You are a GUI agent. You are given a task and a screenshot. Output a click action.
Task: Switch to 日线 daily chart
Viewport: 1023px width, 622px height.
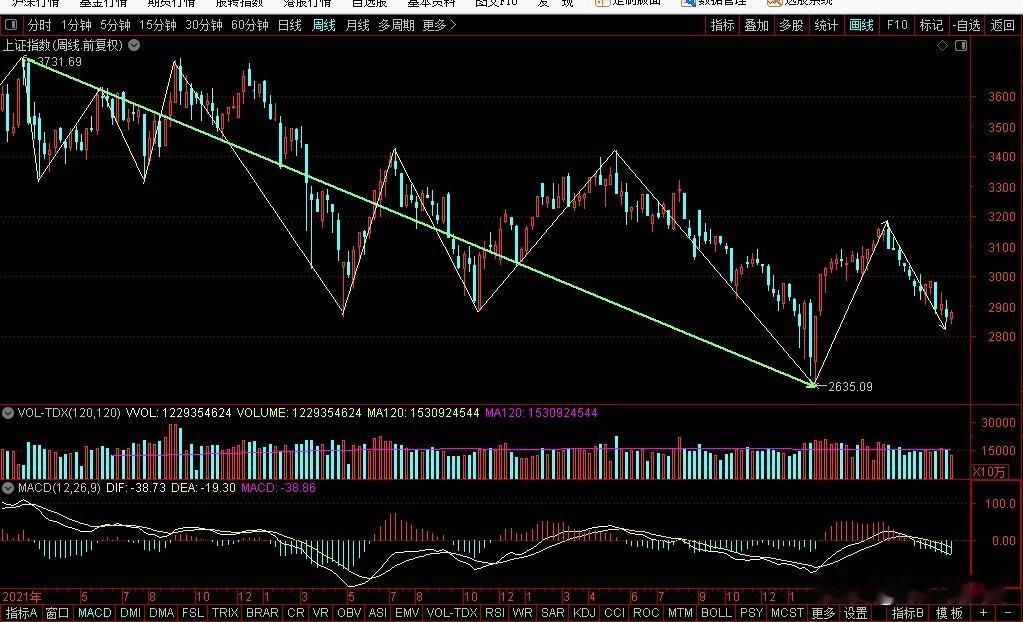pyautogui.click(x=290, y=25)
